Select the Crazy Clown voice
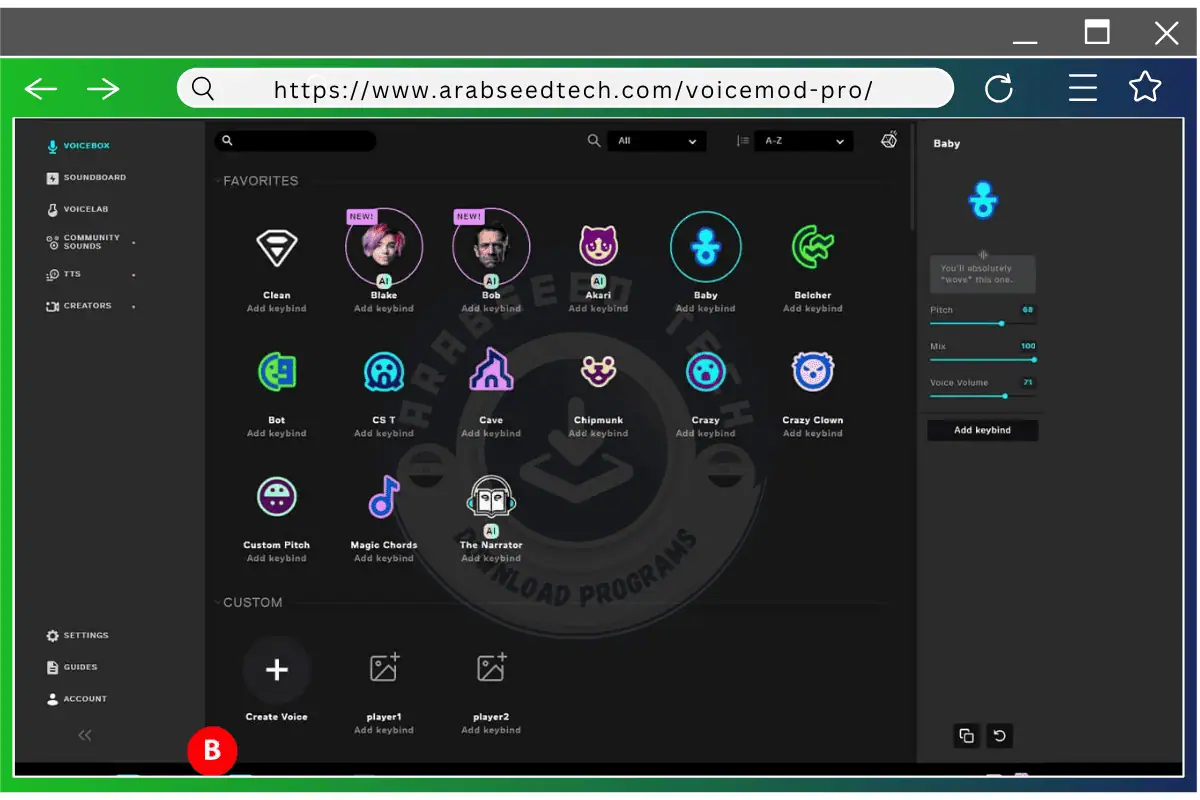The width and height of the screenshot is (1200, 800). point(812,369)
